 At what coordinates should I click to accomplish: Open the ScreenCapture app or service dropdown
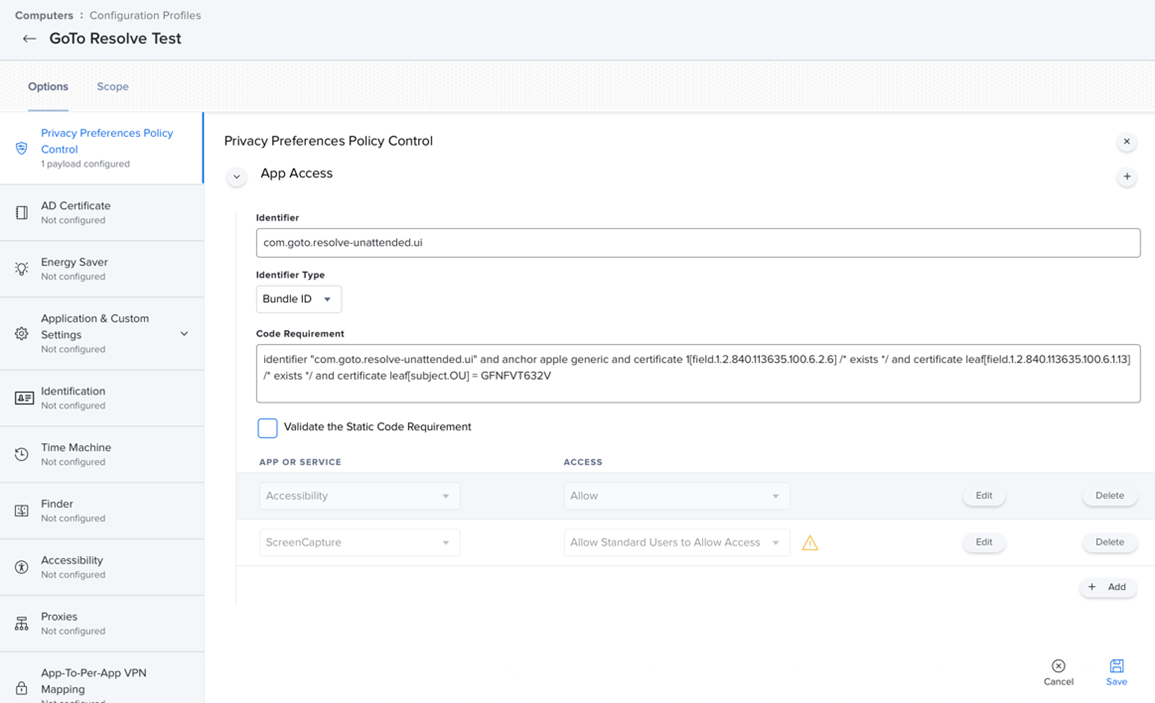[359, 542]
